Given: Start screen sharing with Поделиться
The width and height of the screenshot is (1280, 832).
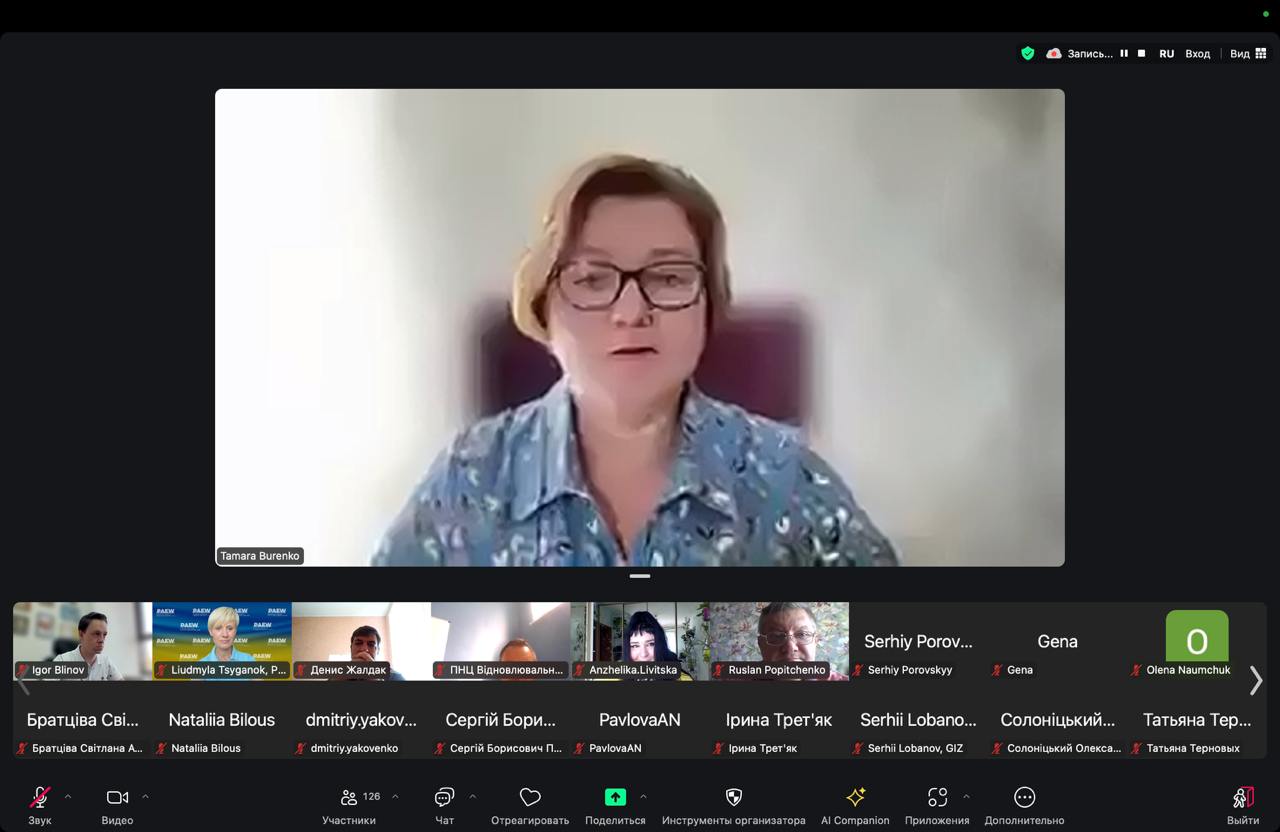Looking at the screenshot, I should click(x=615, y=798).
